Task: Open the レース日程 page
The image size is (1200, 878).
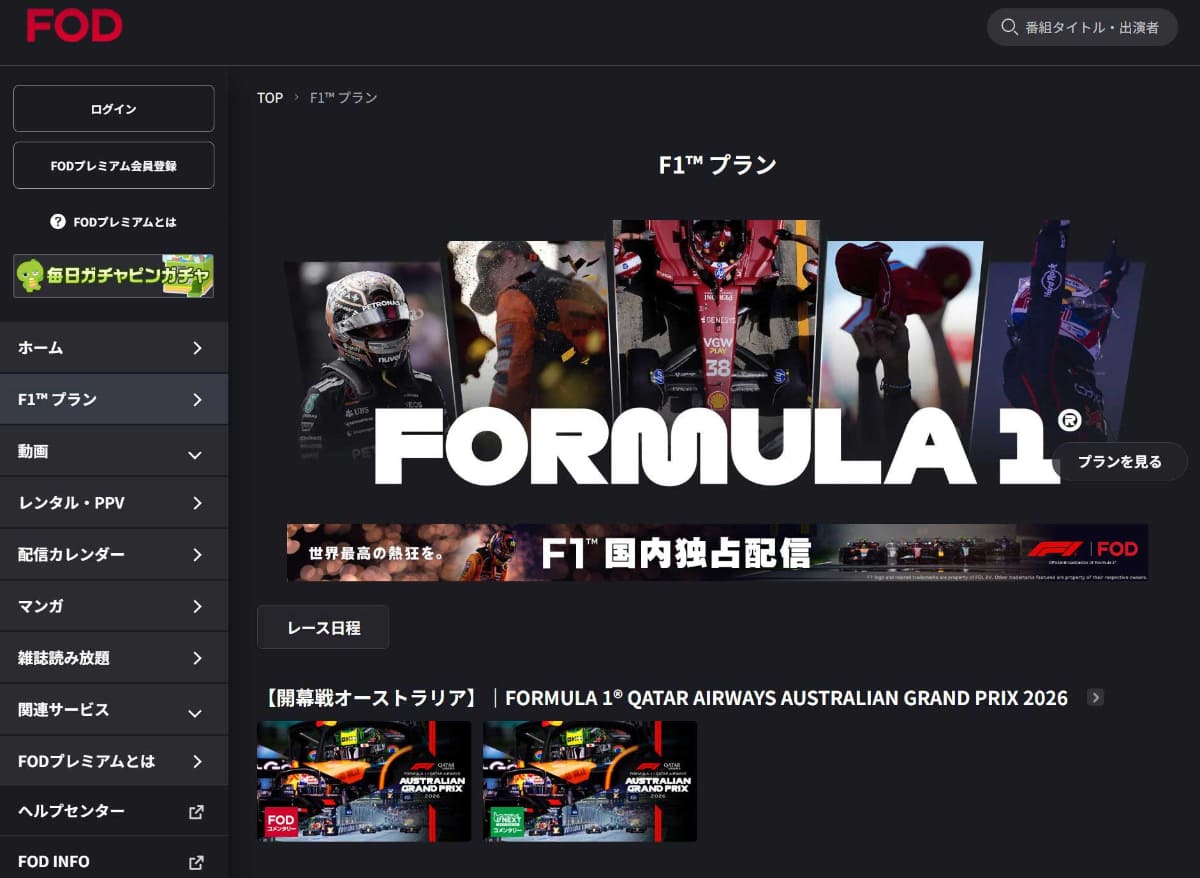Action: pyautogui.click(x=322, y=627)
